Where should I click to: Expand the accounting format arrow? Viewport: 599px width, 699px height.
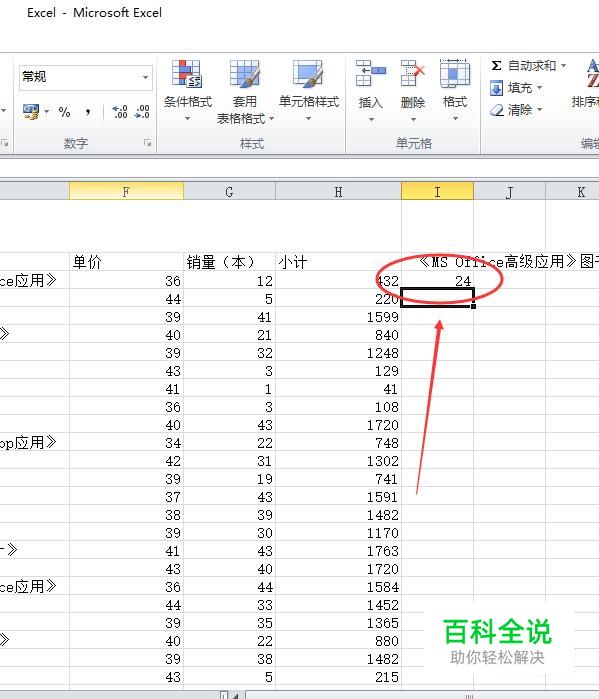[x=46, y=111]
